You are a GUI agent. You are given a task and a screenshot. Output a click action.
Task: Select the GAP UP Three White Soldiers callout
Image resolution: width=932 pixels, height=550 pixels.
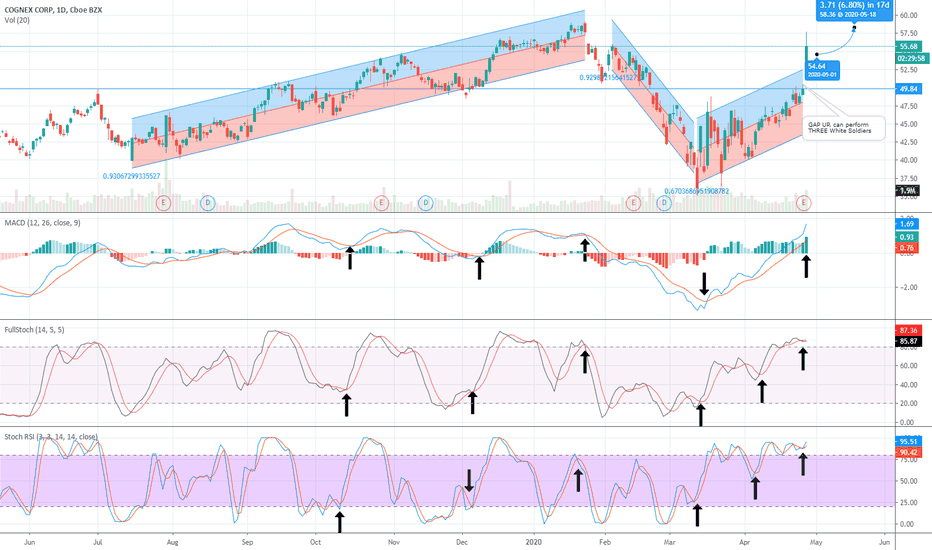point(843,128)
